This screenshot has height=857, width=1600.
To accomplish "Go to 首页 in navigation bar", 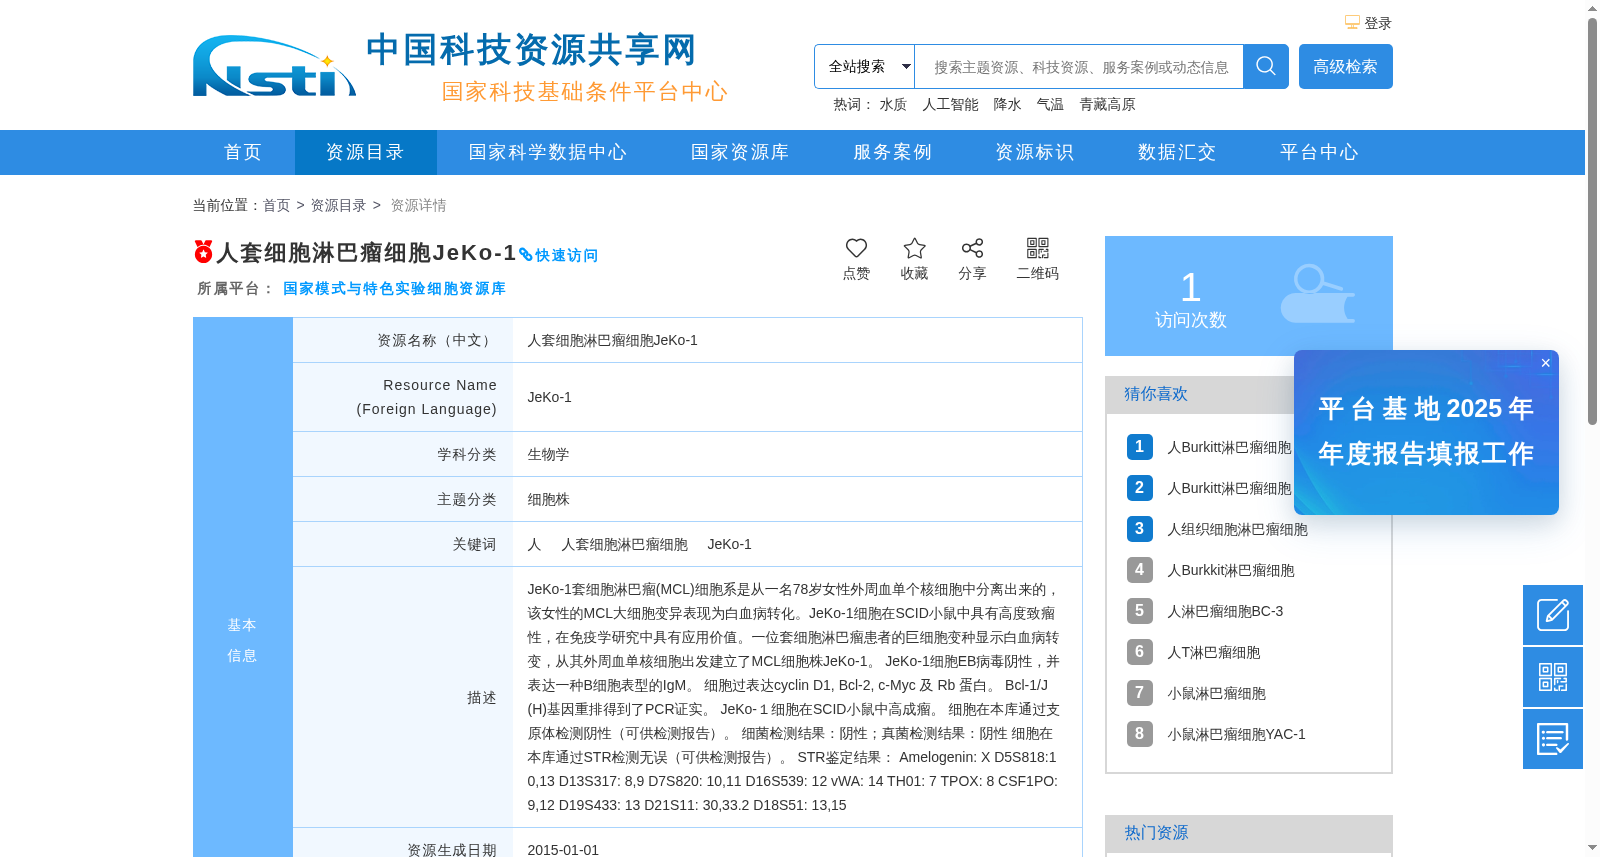I will pyautogui.click(x=243, y=152).
